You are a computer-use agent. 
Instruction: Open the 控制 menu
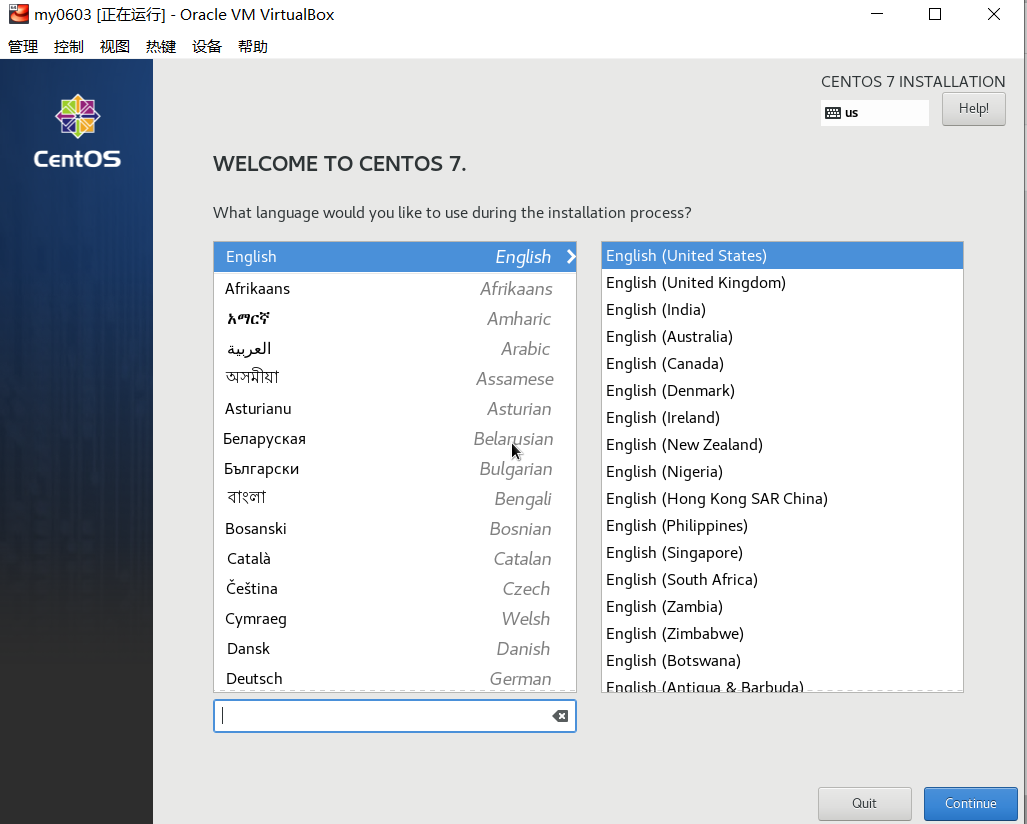69,47
